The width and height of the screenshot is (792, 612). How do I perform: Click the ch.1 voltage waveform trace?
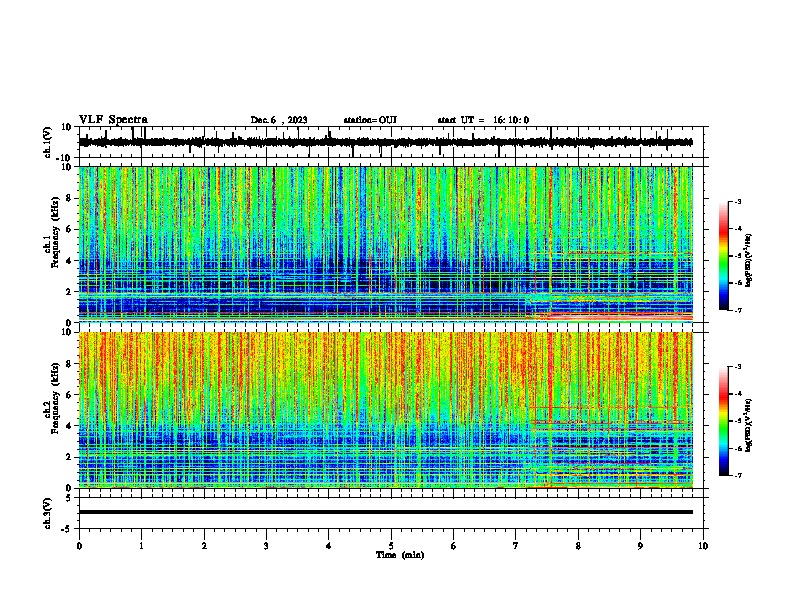coord(385,142)
